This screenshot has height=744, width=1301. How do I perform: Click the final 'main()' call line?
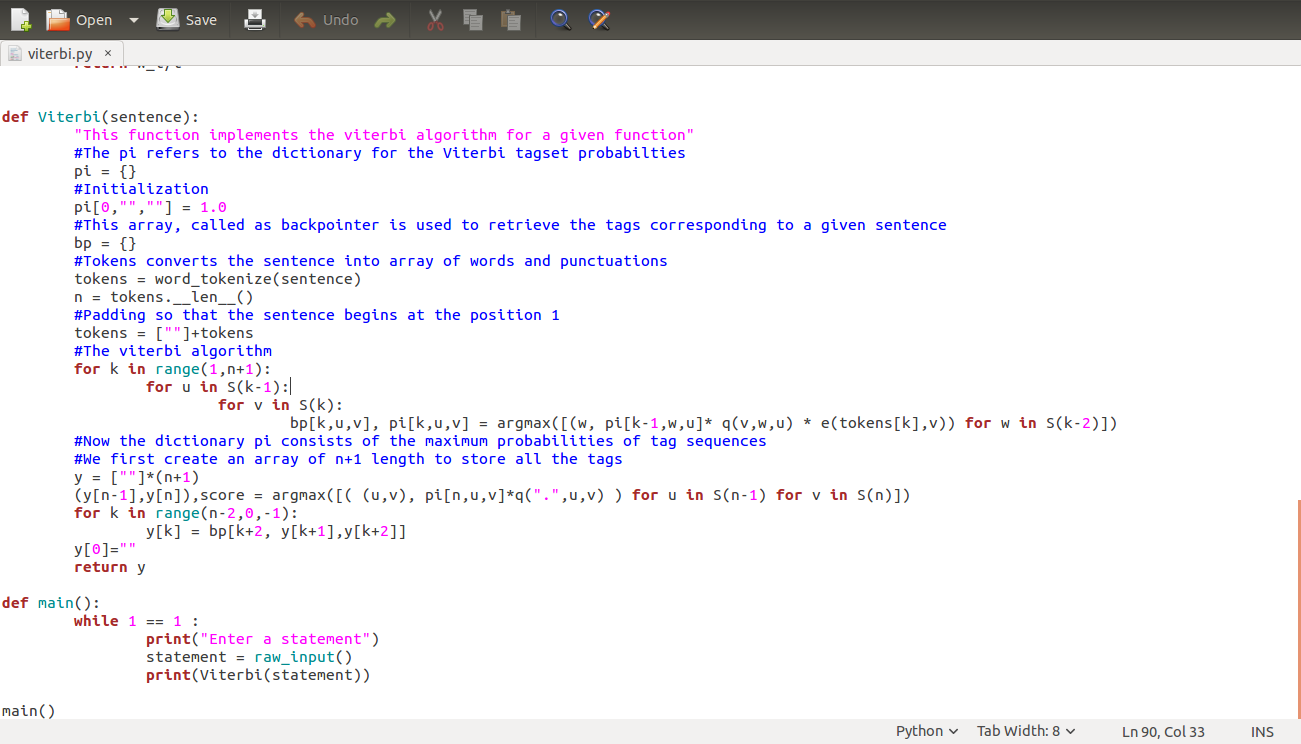tap(29, 711)
